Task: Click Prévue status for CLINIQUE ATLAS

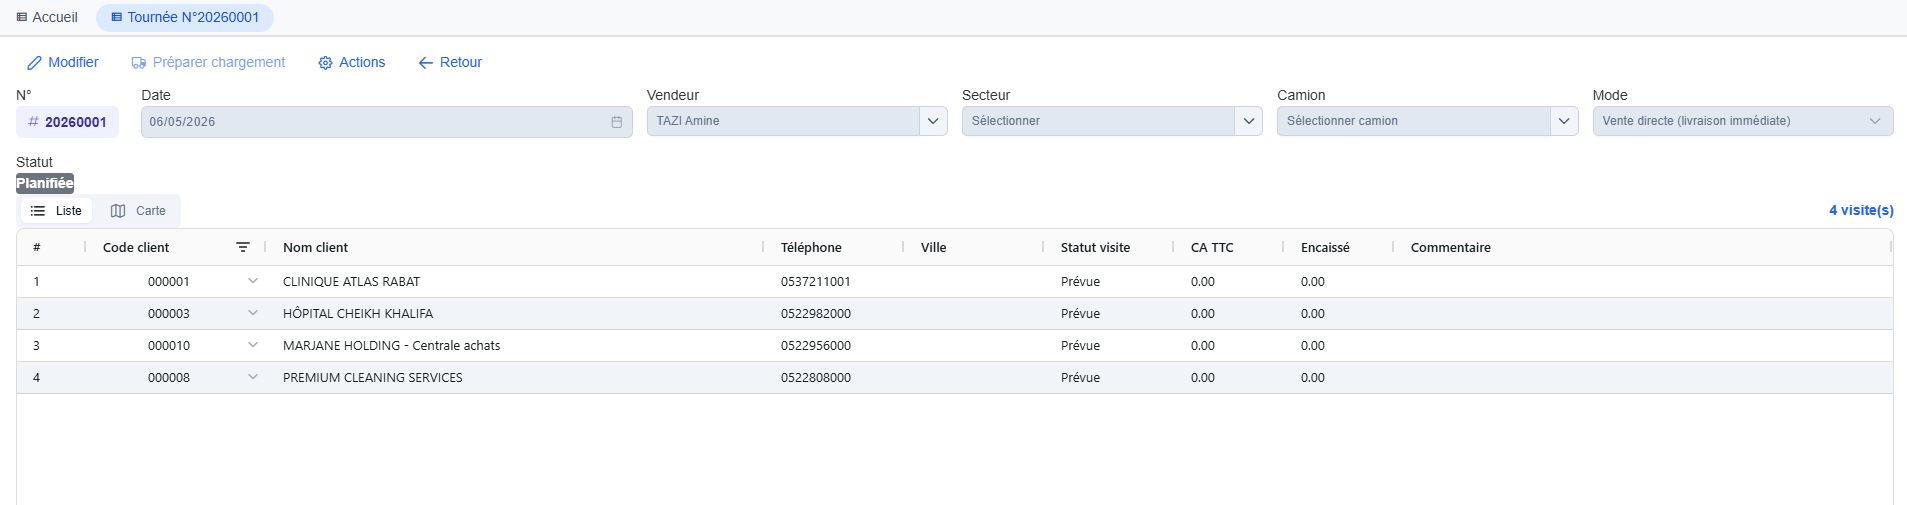Action: 1080,282
